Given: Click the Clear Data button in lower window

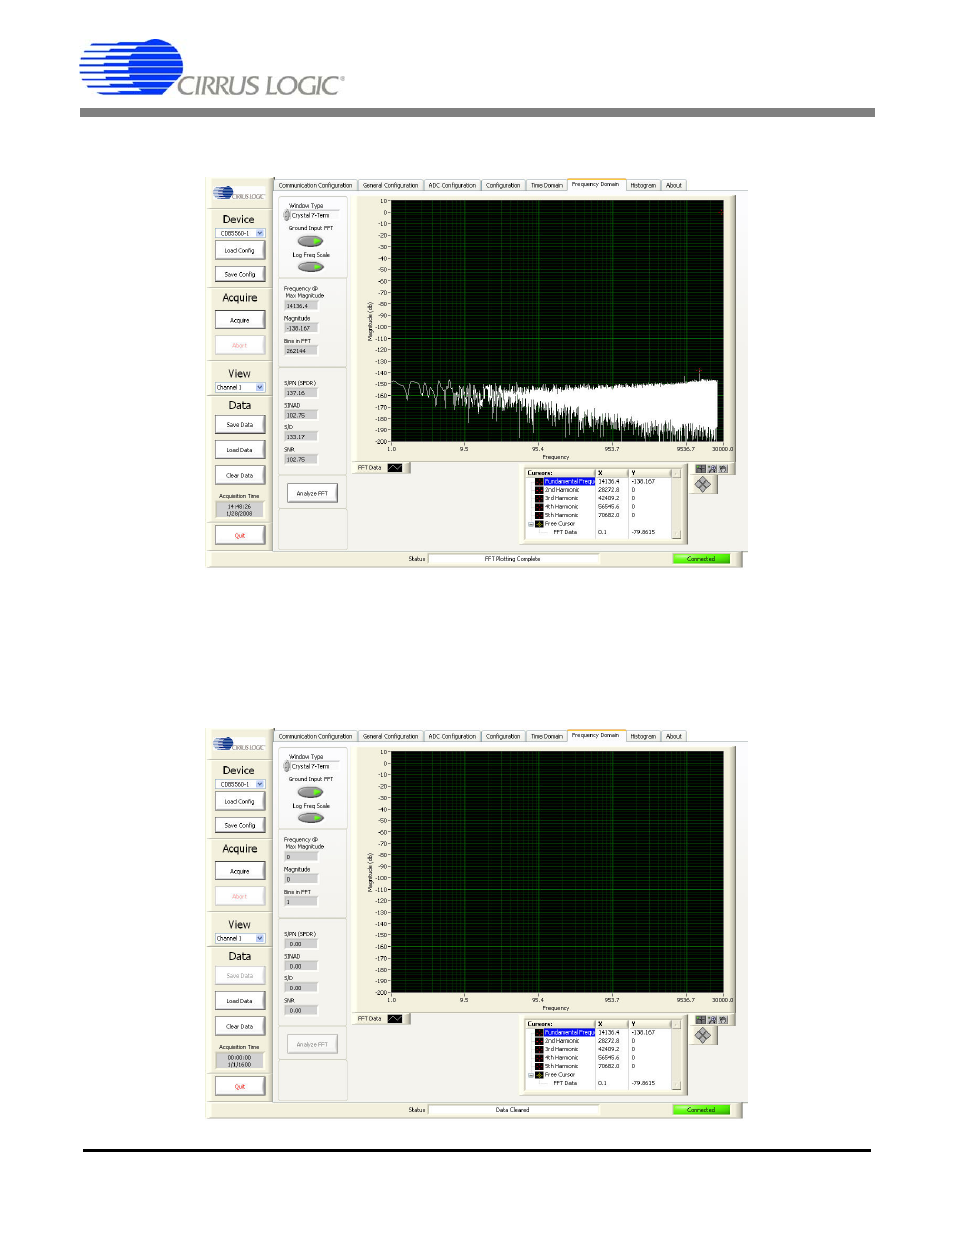Looking at the screenshot, I should 240,1026.
